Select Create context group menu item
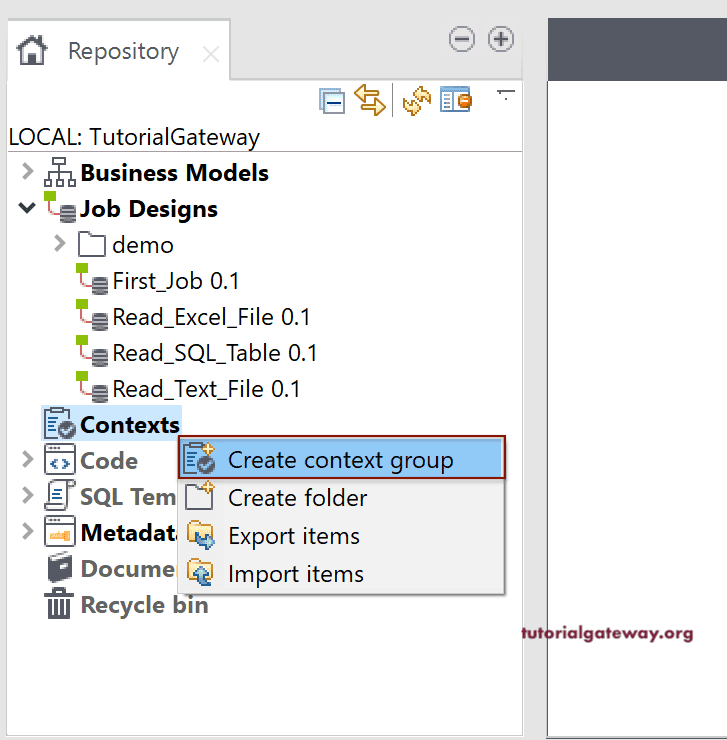Viewport: 727px width, 740px height. point(340,460)
